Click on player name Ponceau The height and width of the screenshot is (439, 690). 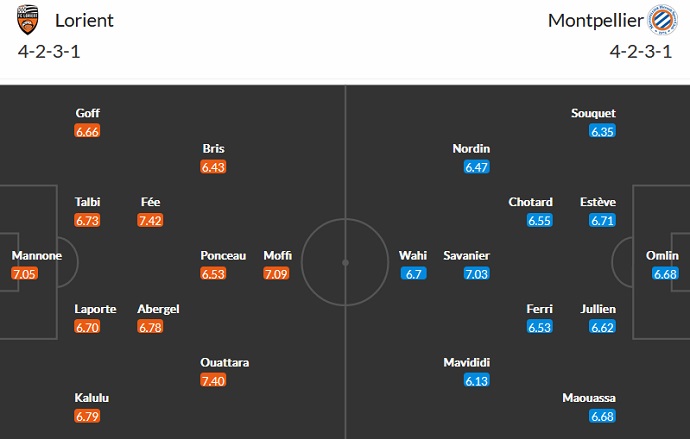pos(223,256)
